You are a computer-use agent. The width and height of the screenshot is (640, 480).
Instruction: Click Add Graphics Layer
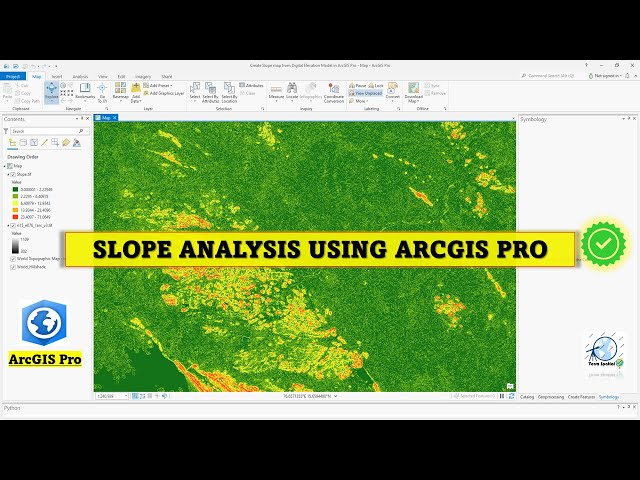[164, 93]
